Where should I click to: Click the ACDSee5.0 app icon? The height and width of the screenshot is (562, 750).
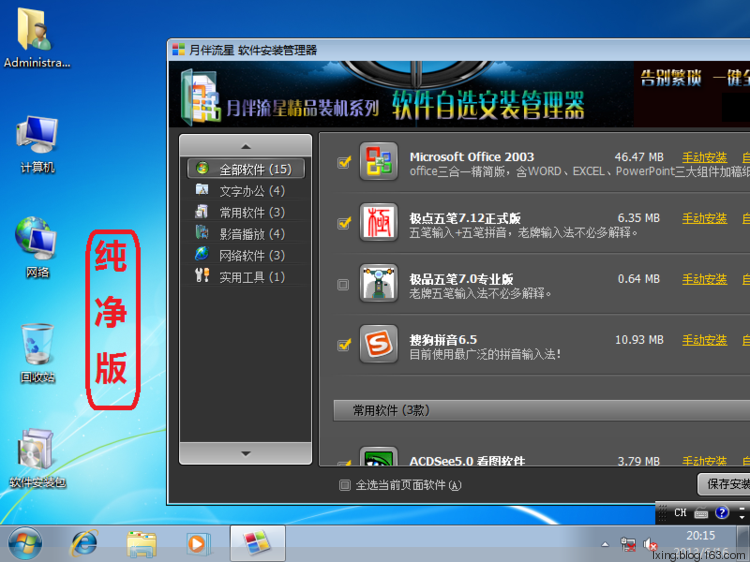click(x=378, y=456)
